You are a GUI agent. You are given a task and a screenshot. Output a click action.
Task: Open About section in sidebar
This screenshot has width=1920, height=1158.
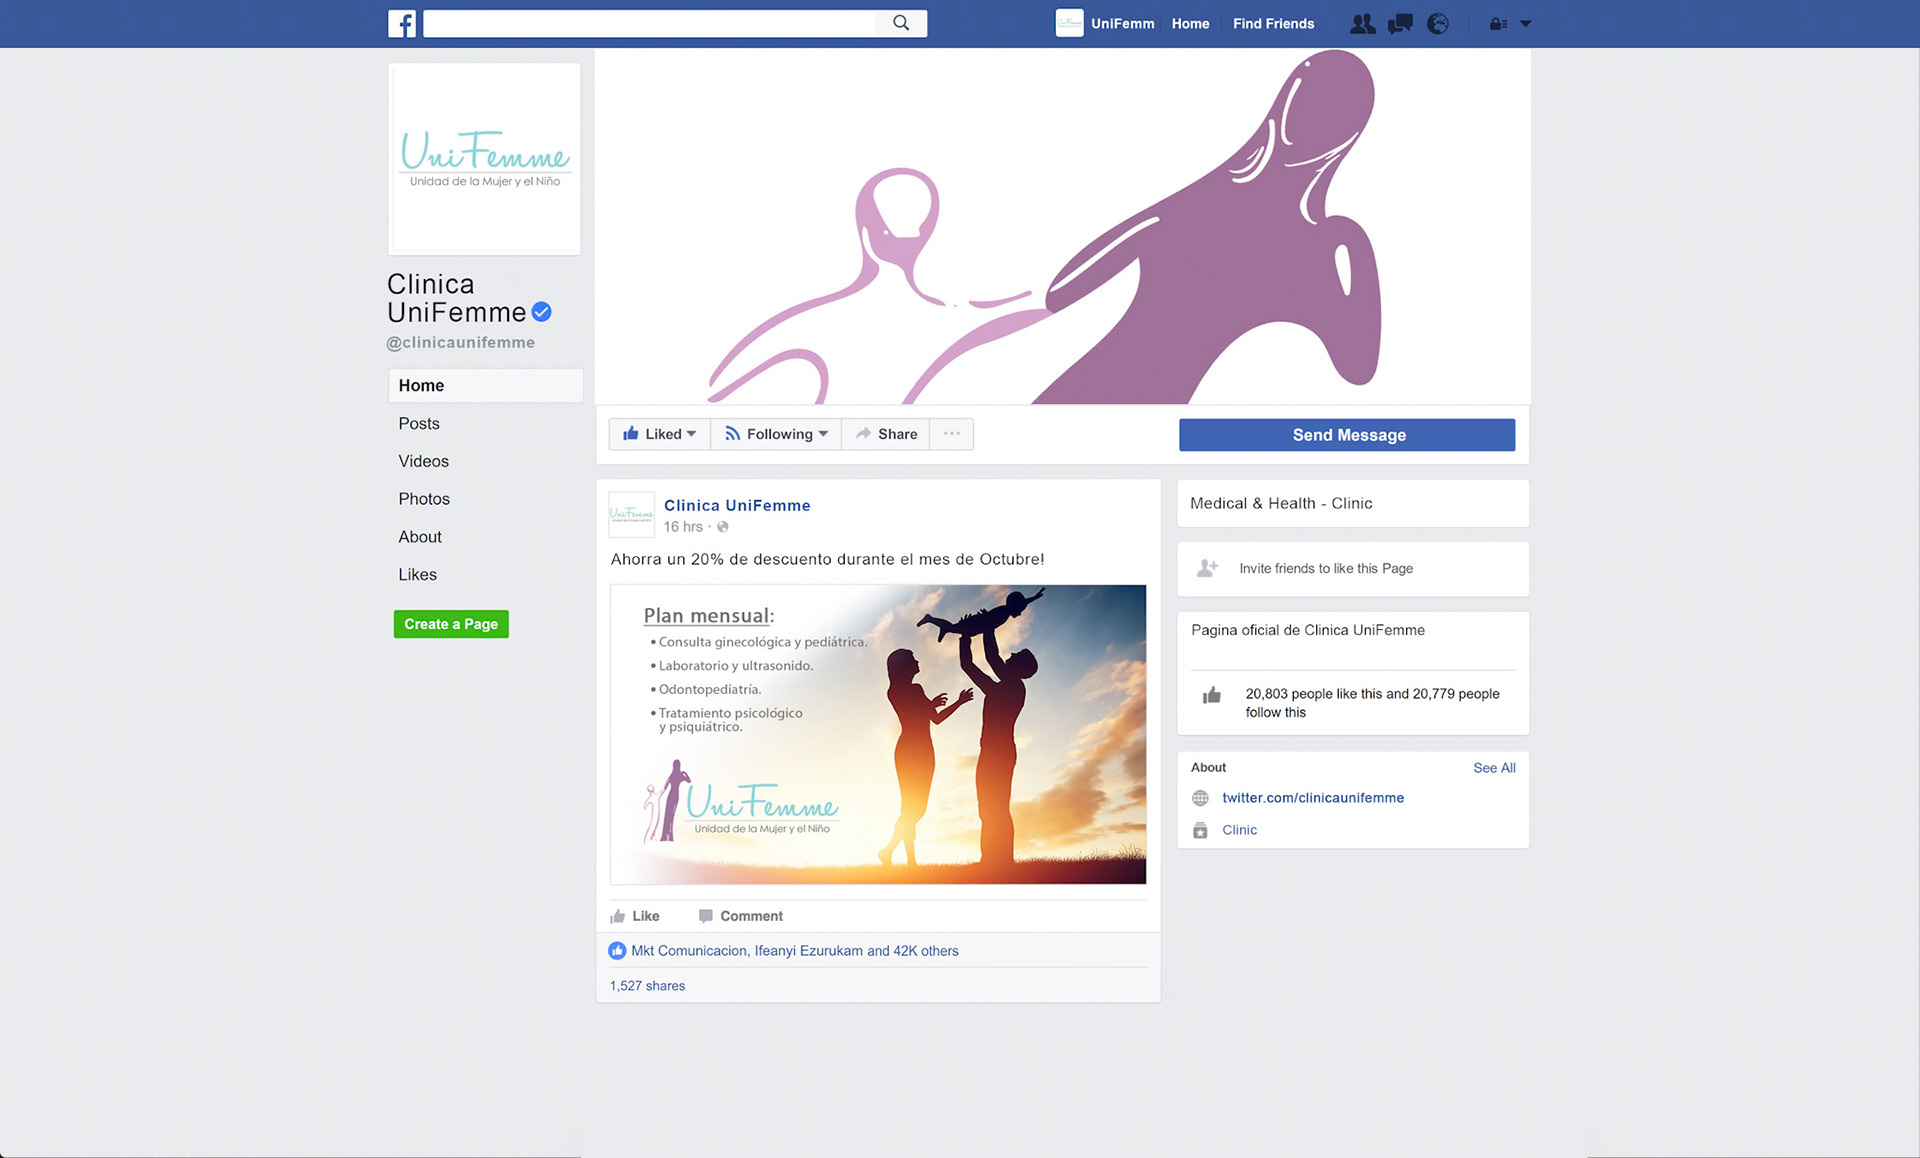tap(420, 537)
